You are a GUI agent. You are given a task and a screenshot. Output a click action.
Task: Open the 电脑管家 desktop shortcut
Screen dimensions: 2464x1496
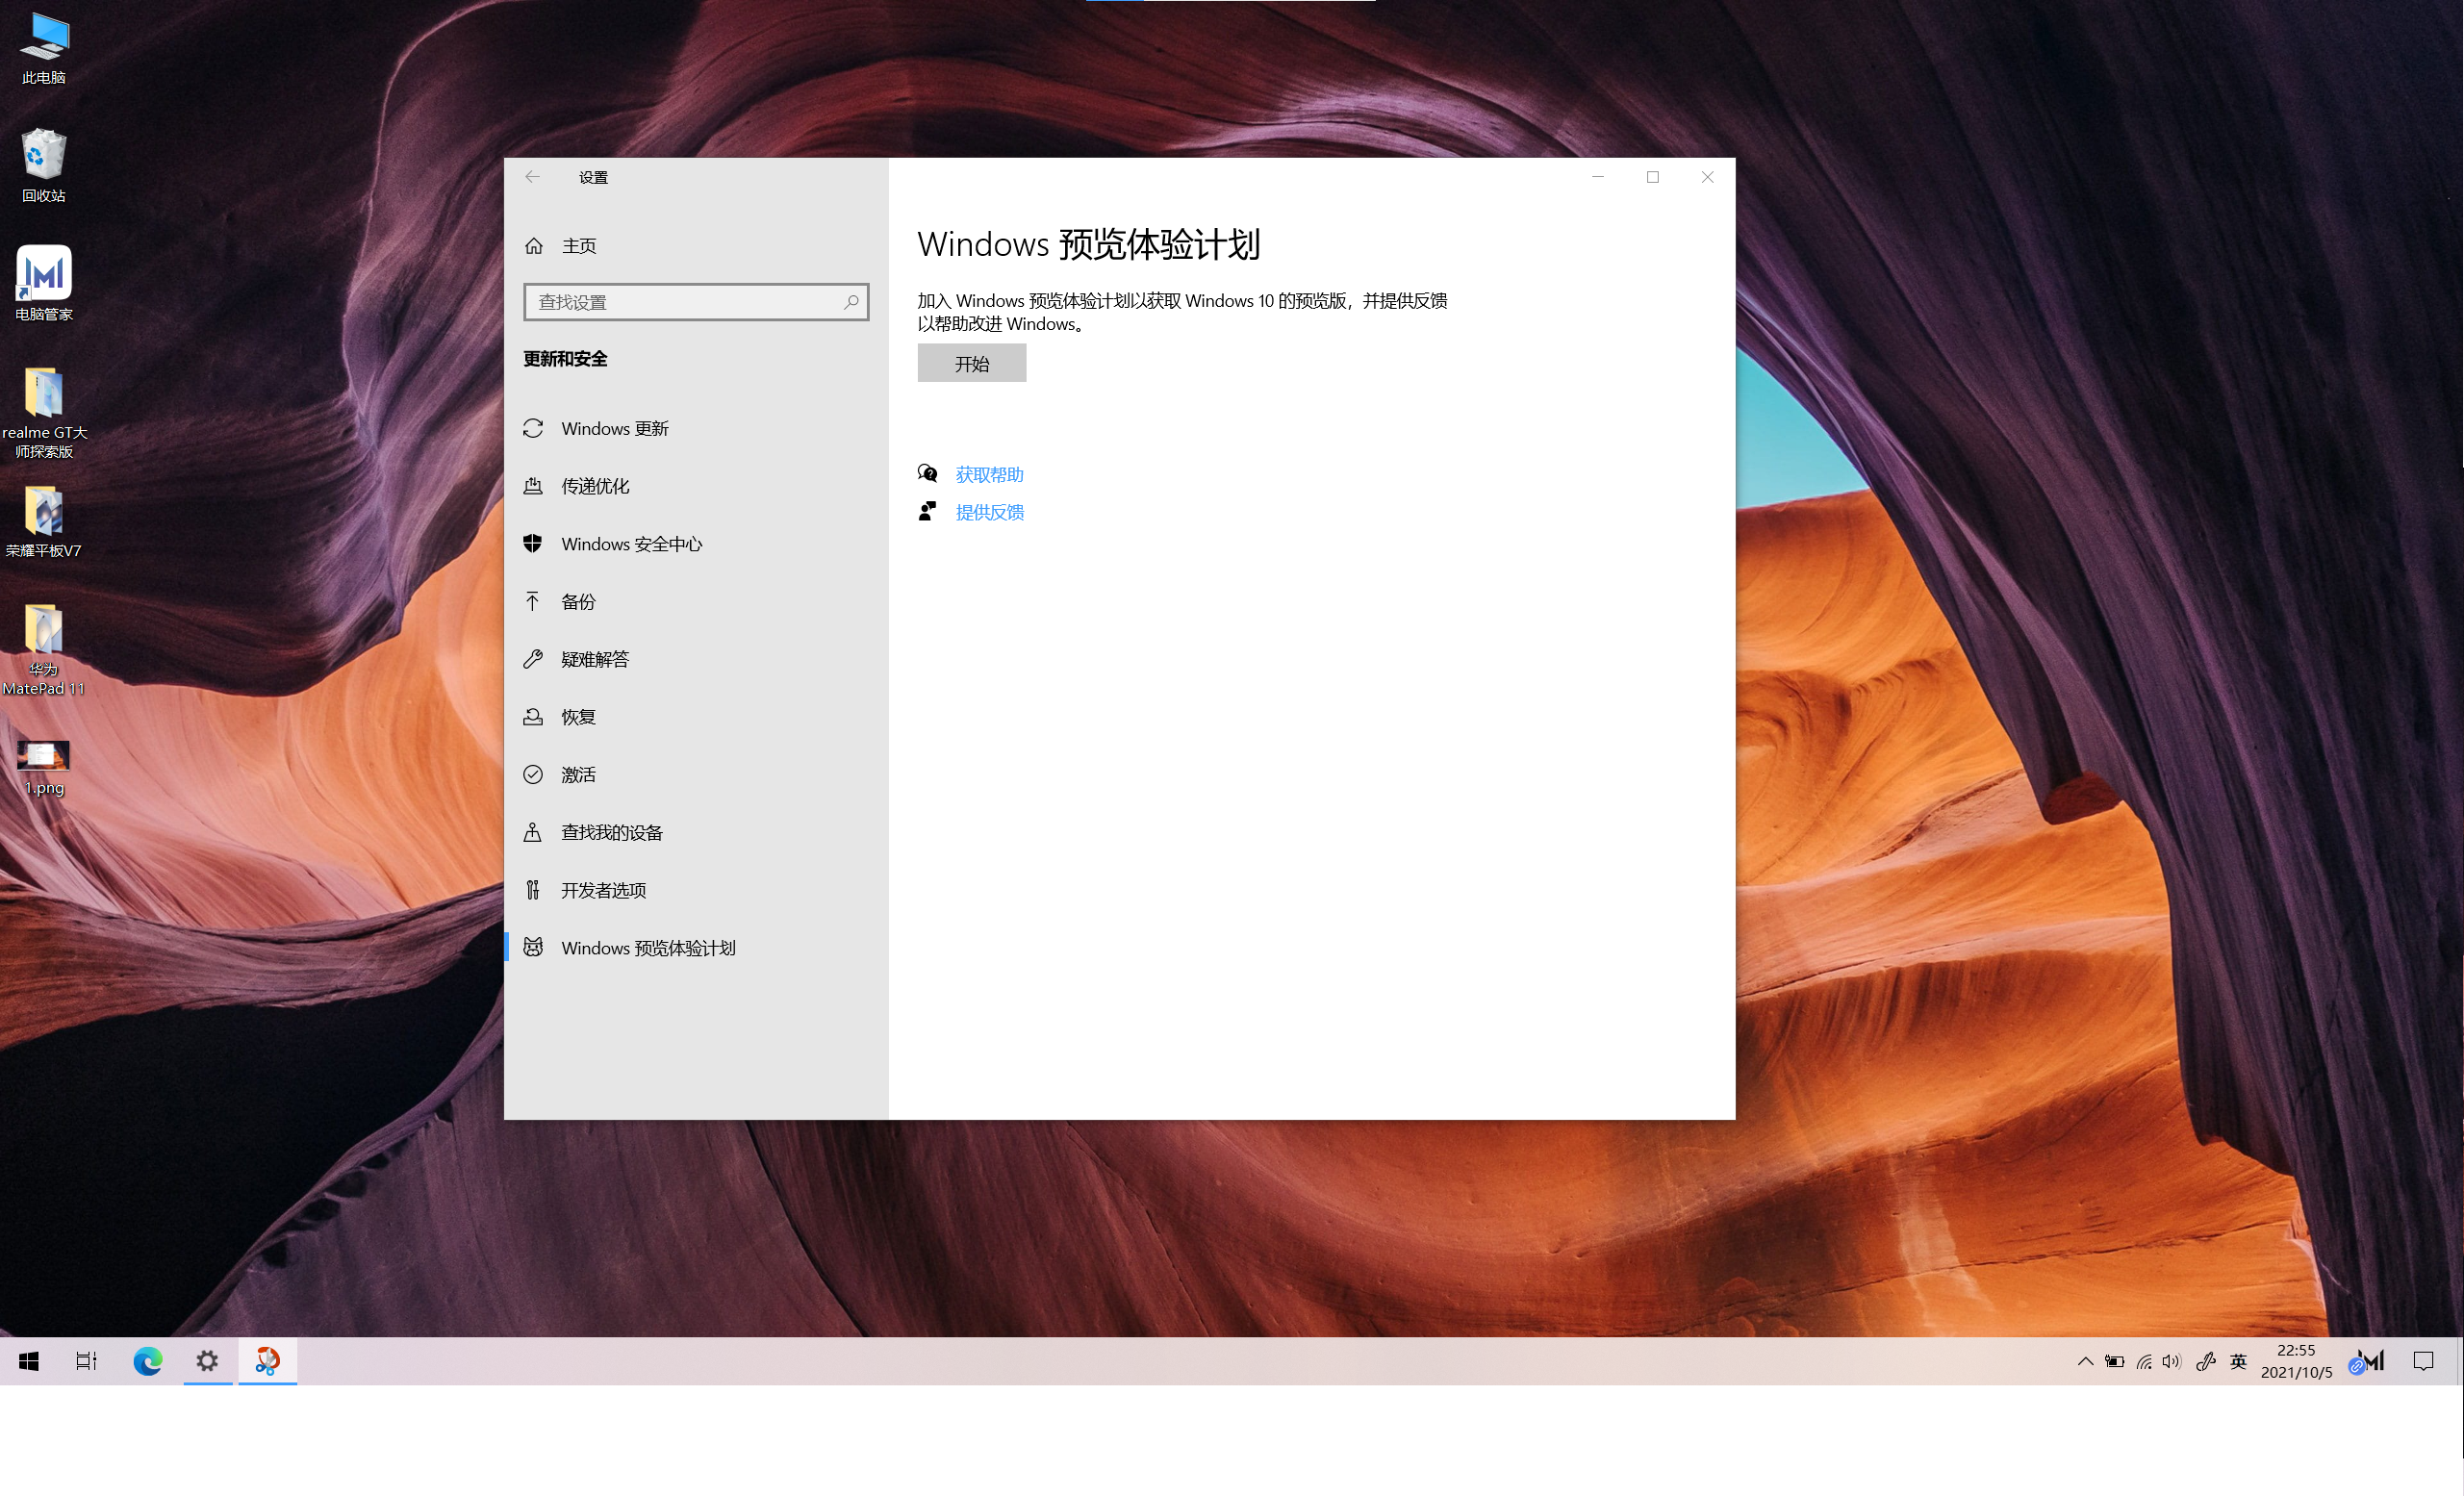(44, 284)
